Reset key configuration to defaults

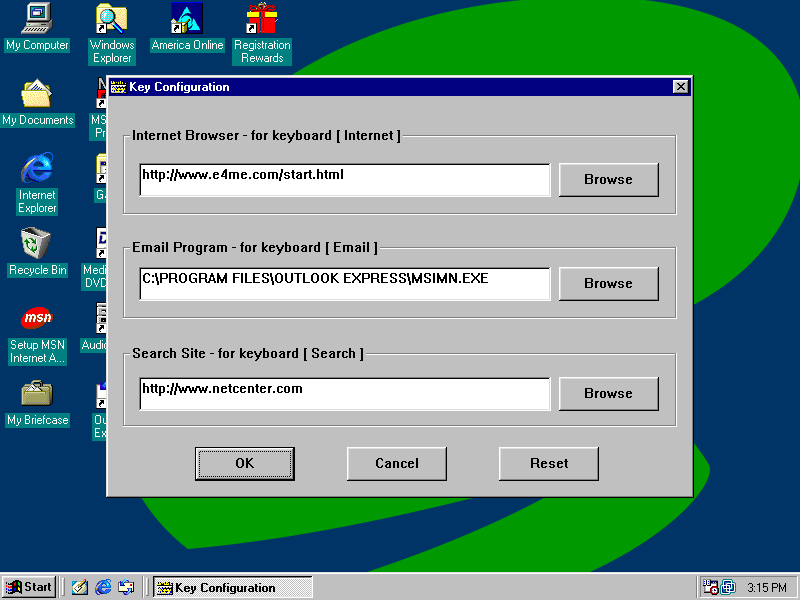[549, 464]
